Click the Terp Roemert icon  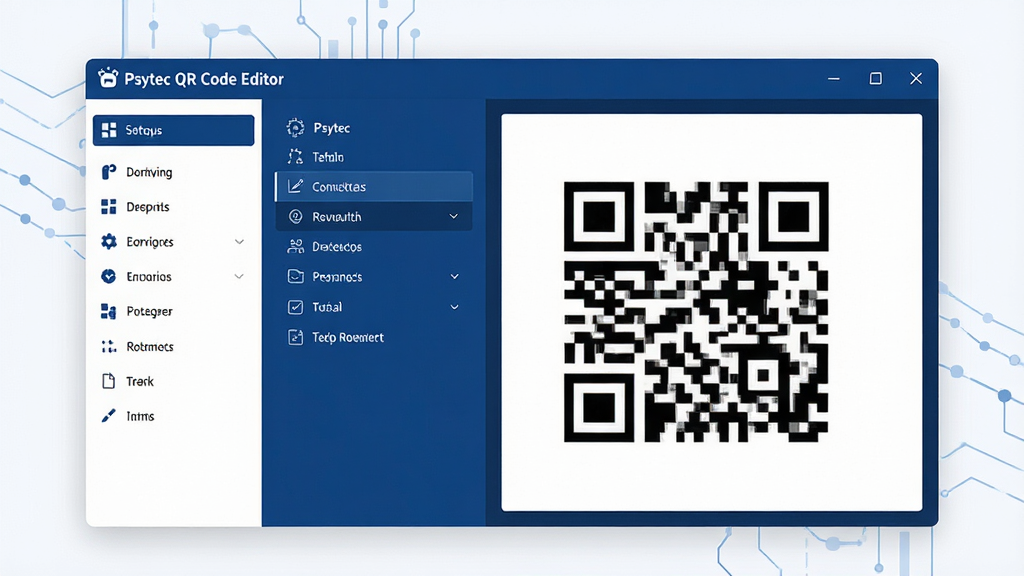coord(295,337)
